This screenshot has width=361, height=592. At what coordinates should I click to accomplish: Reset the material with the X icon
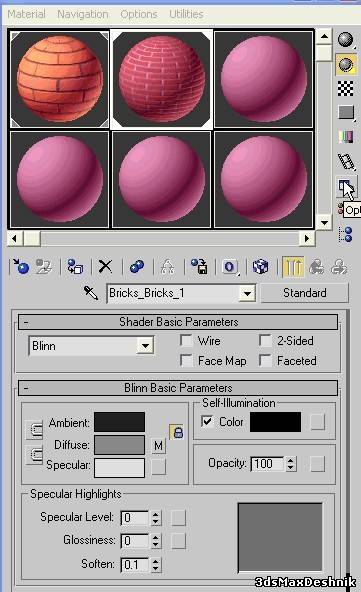point(105,267)
